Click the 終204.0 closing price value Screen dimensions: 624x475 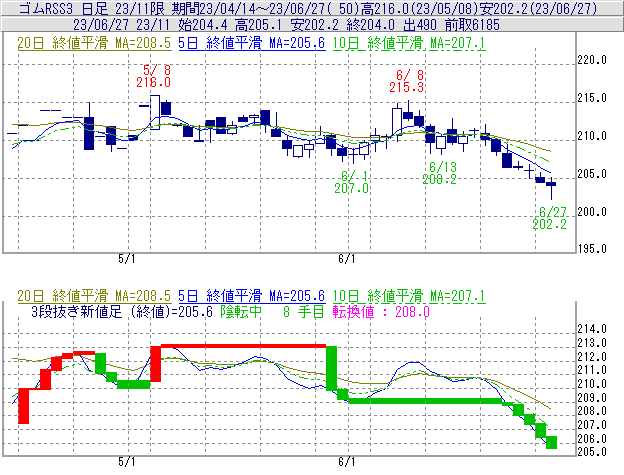pyautogui.click(x=370, y=25)
